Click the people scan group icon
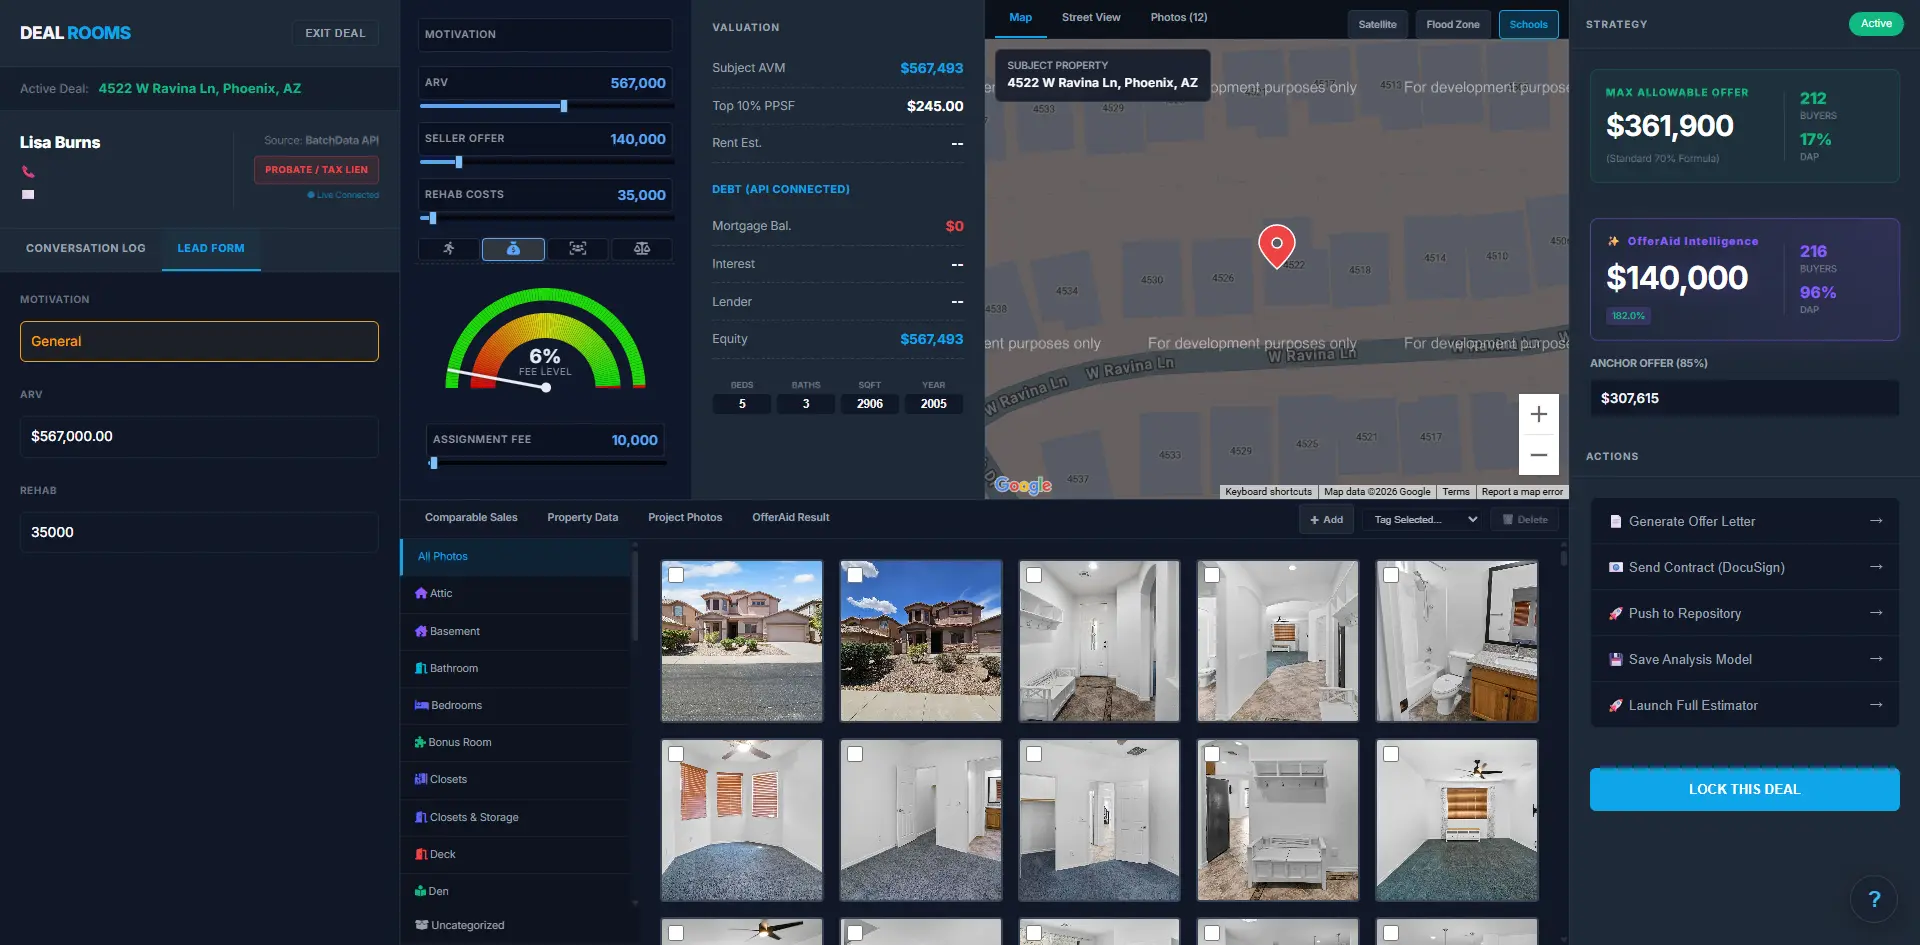 click(578, 249)
